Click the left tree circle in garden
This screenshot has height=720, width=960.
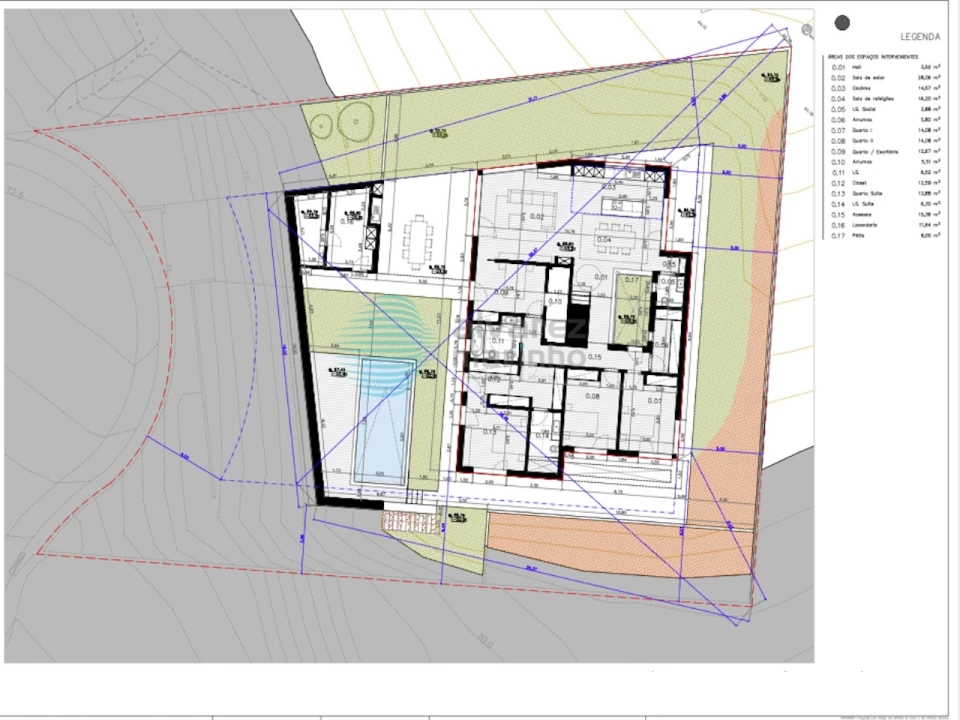pyautogui.click(x=321, y=125)
